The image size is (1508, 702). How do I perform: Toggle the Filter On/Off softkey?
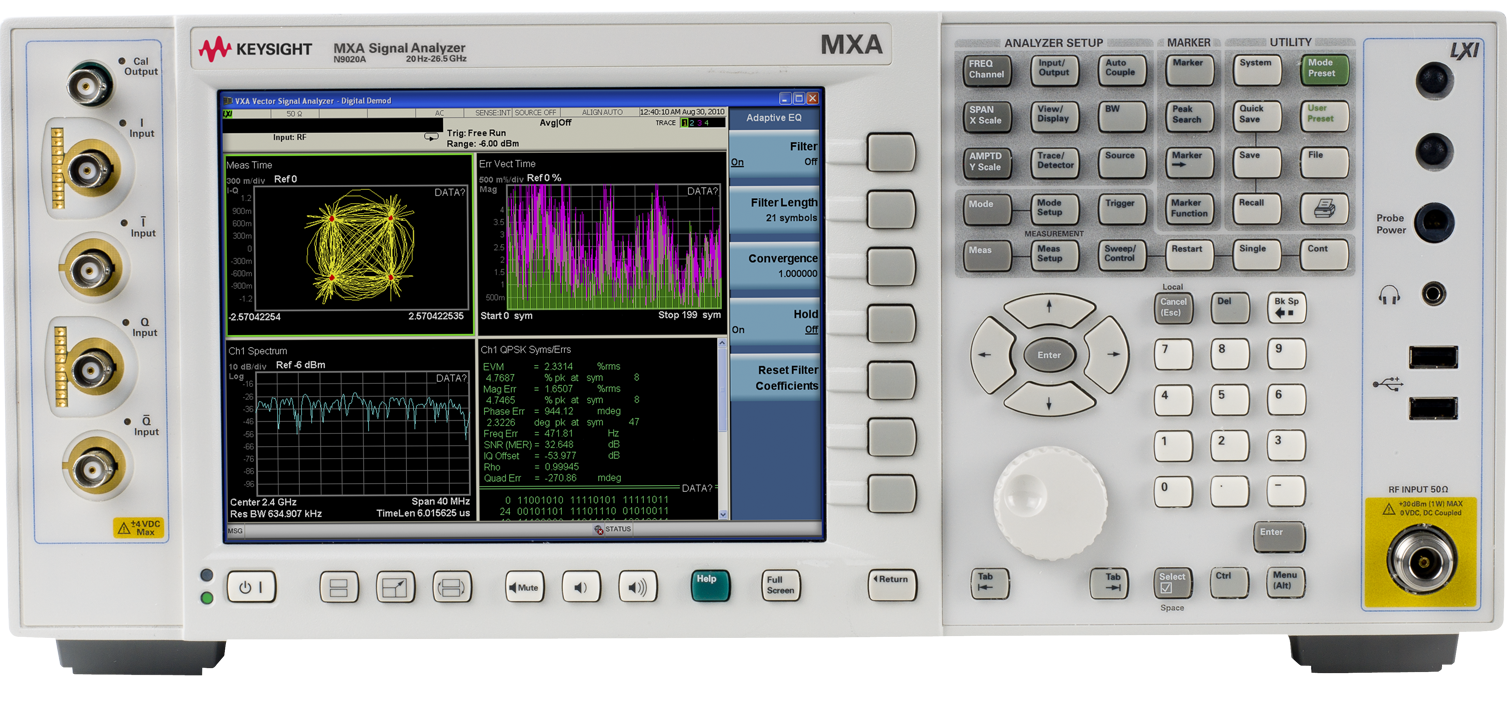tap(774, 153)
